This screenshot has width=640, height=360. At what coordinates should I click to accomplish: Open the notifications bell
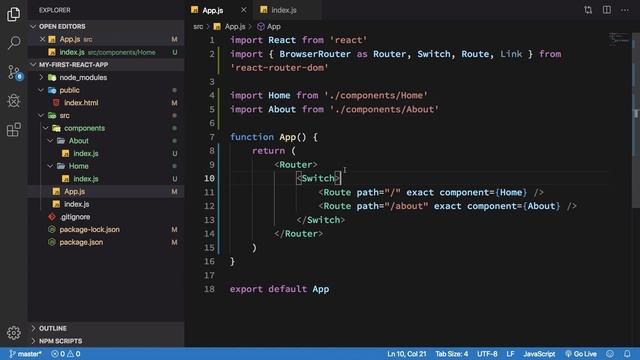[x=627, y=354]
